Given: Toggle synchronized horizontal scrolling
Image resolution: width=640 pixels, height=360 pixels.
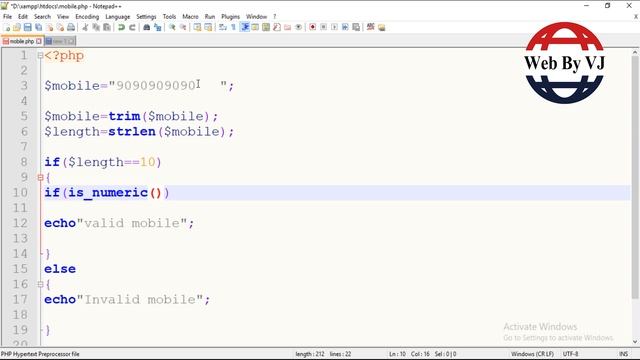Looking at the screenshot, I should pyautogui.click(x=208, y=27).
